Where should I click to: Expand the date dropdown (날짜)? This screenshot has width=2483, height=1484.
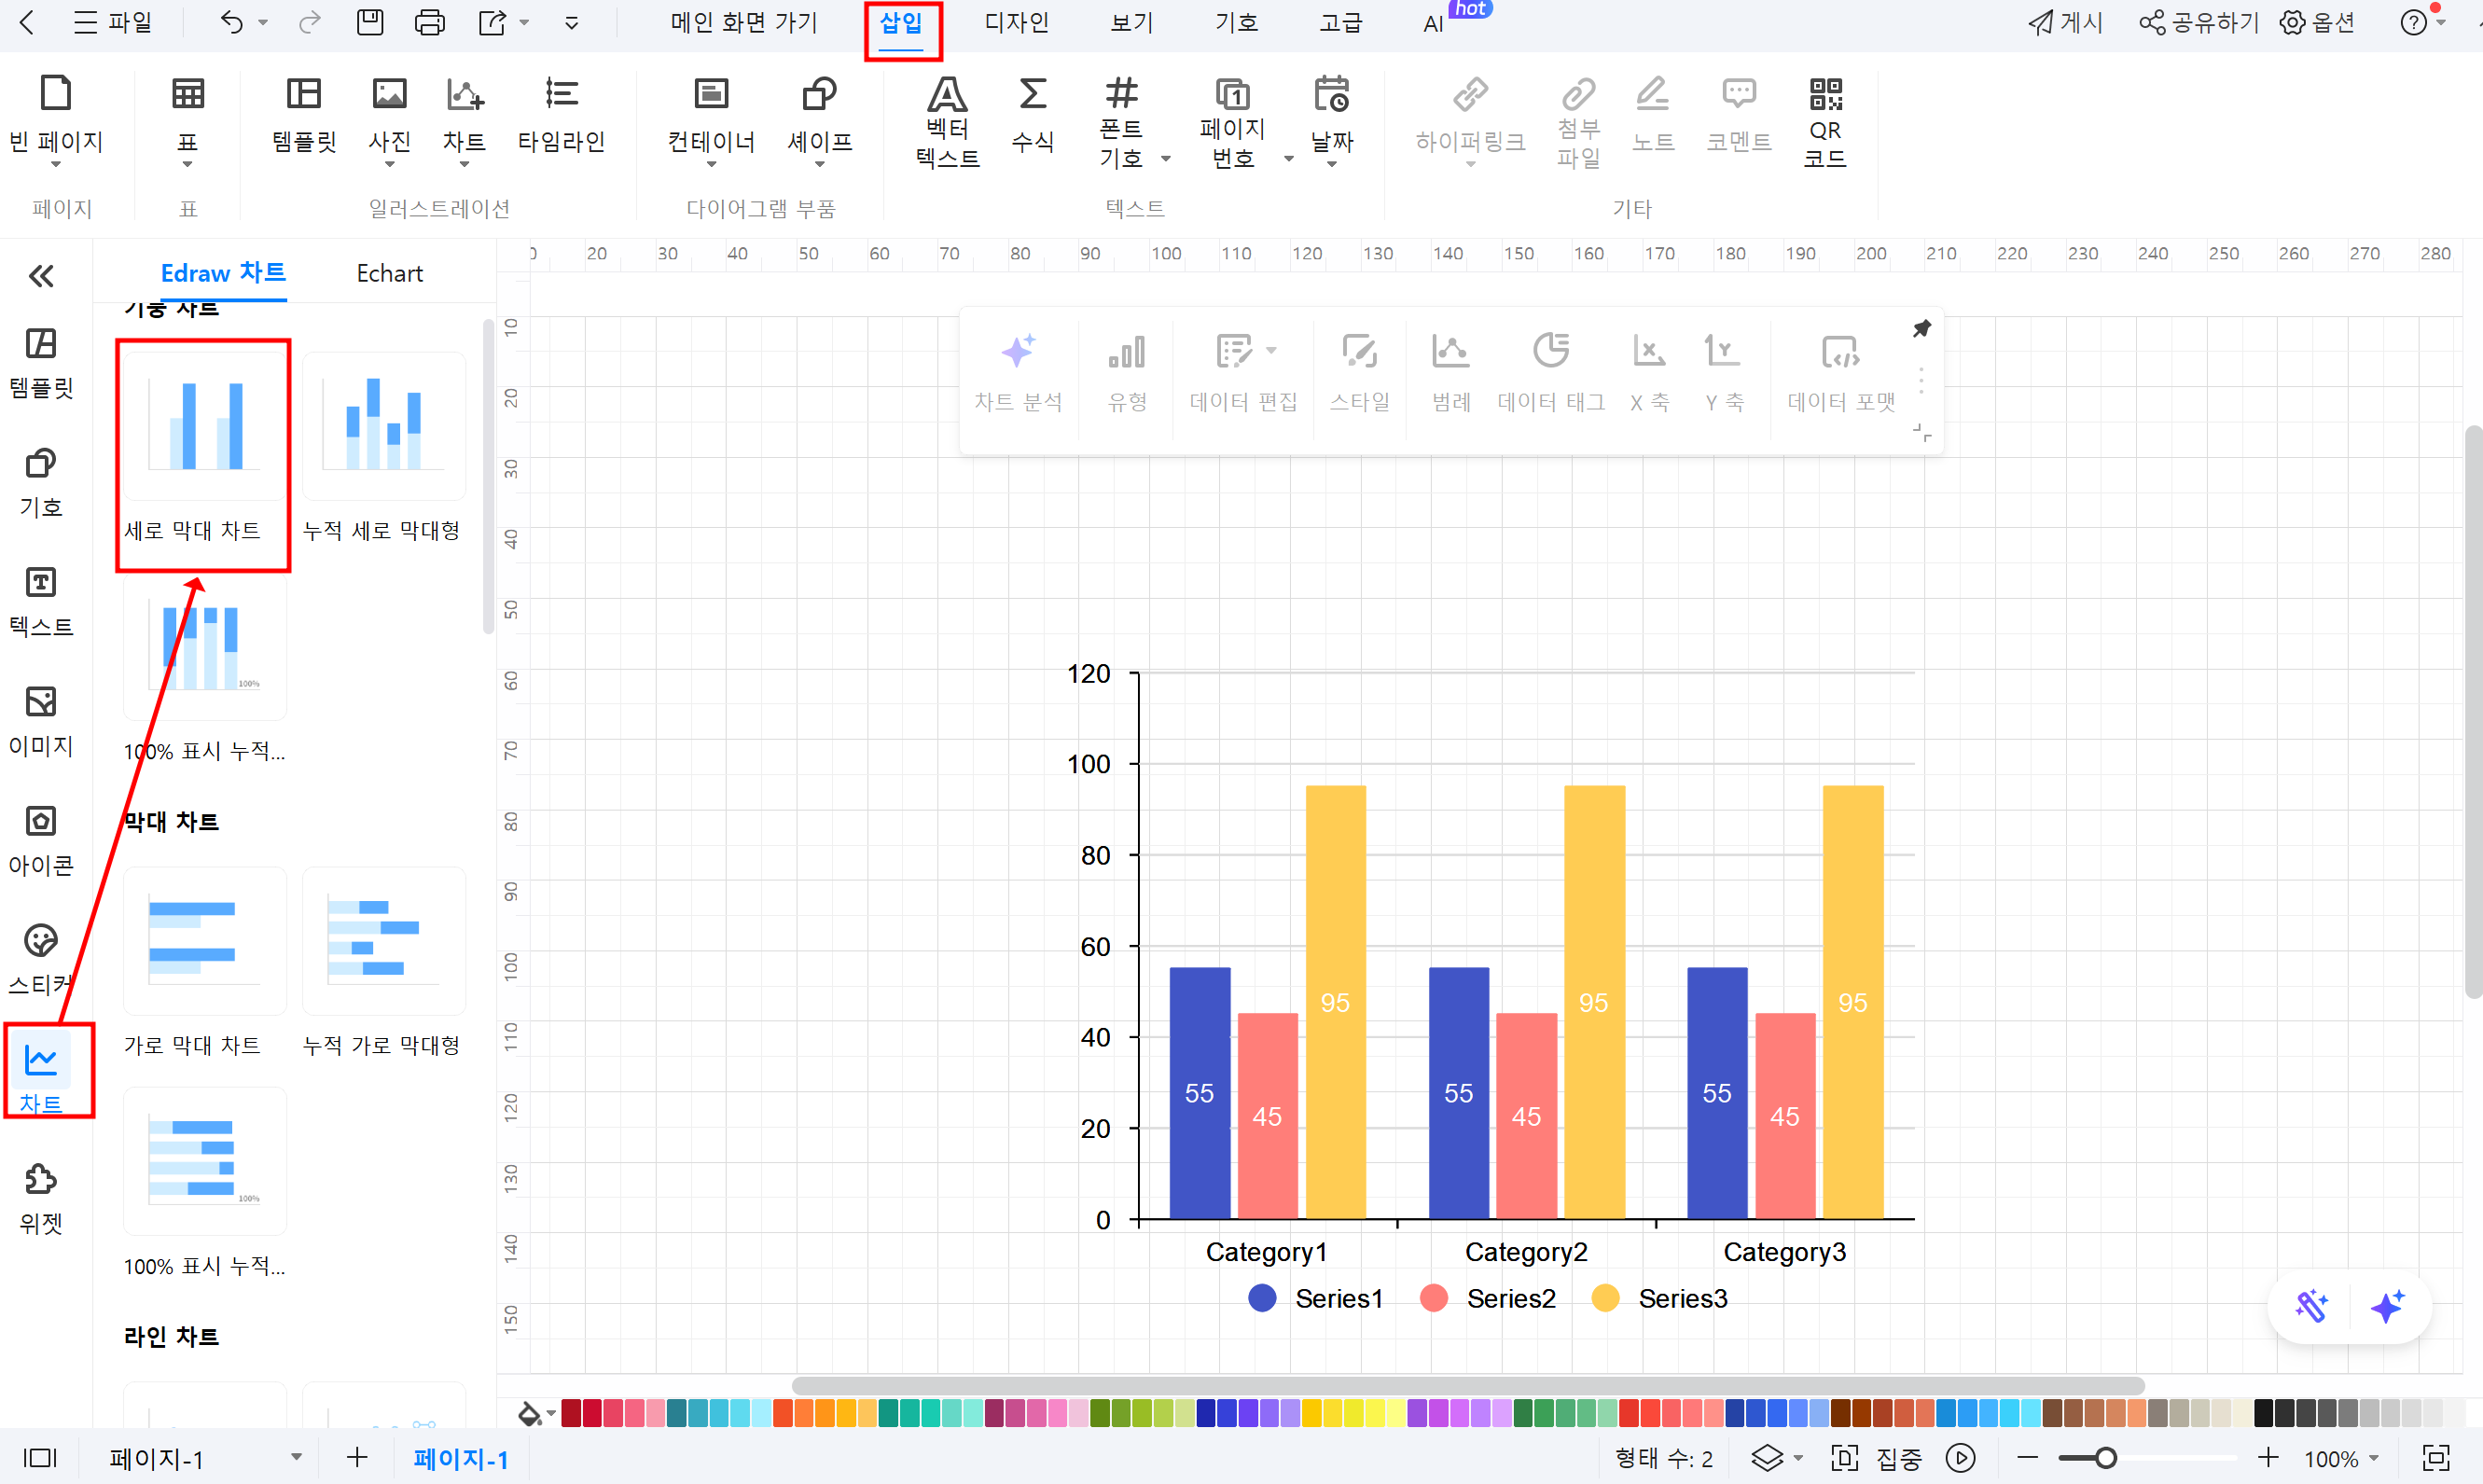tap(1332, 165)
